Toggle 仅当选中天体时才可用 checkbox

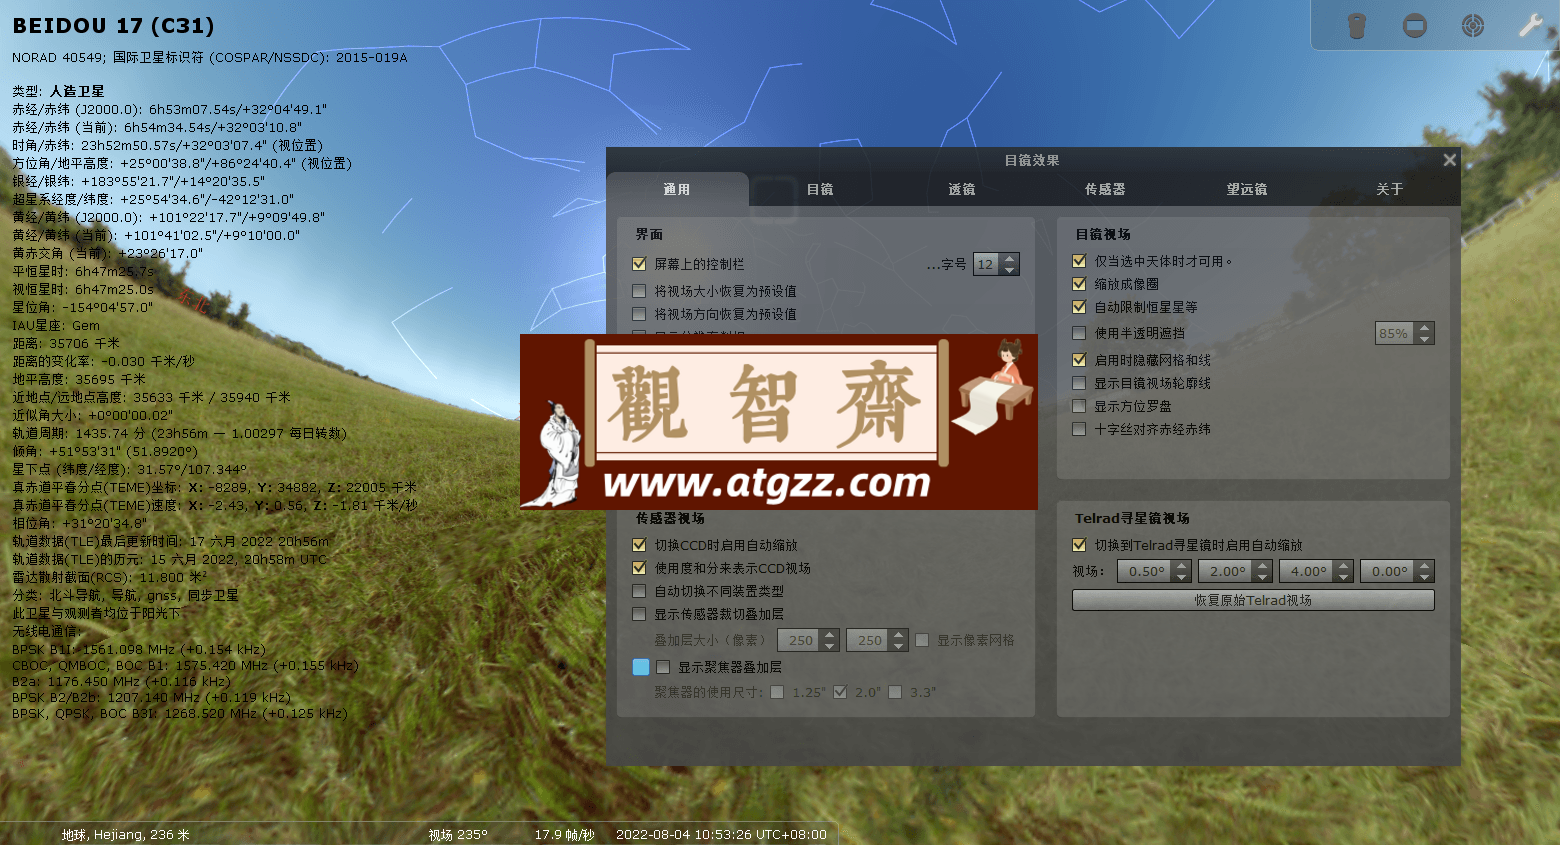[x=1079, y=261]
